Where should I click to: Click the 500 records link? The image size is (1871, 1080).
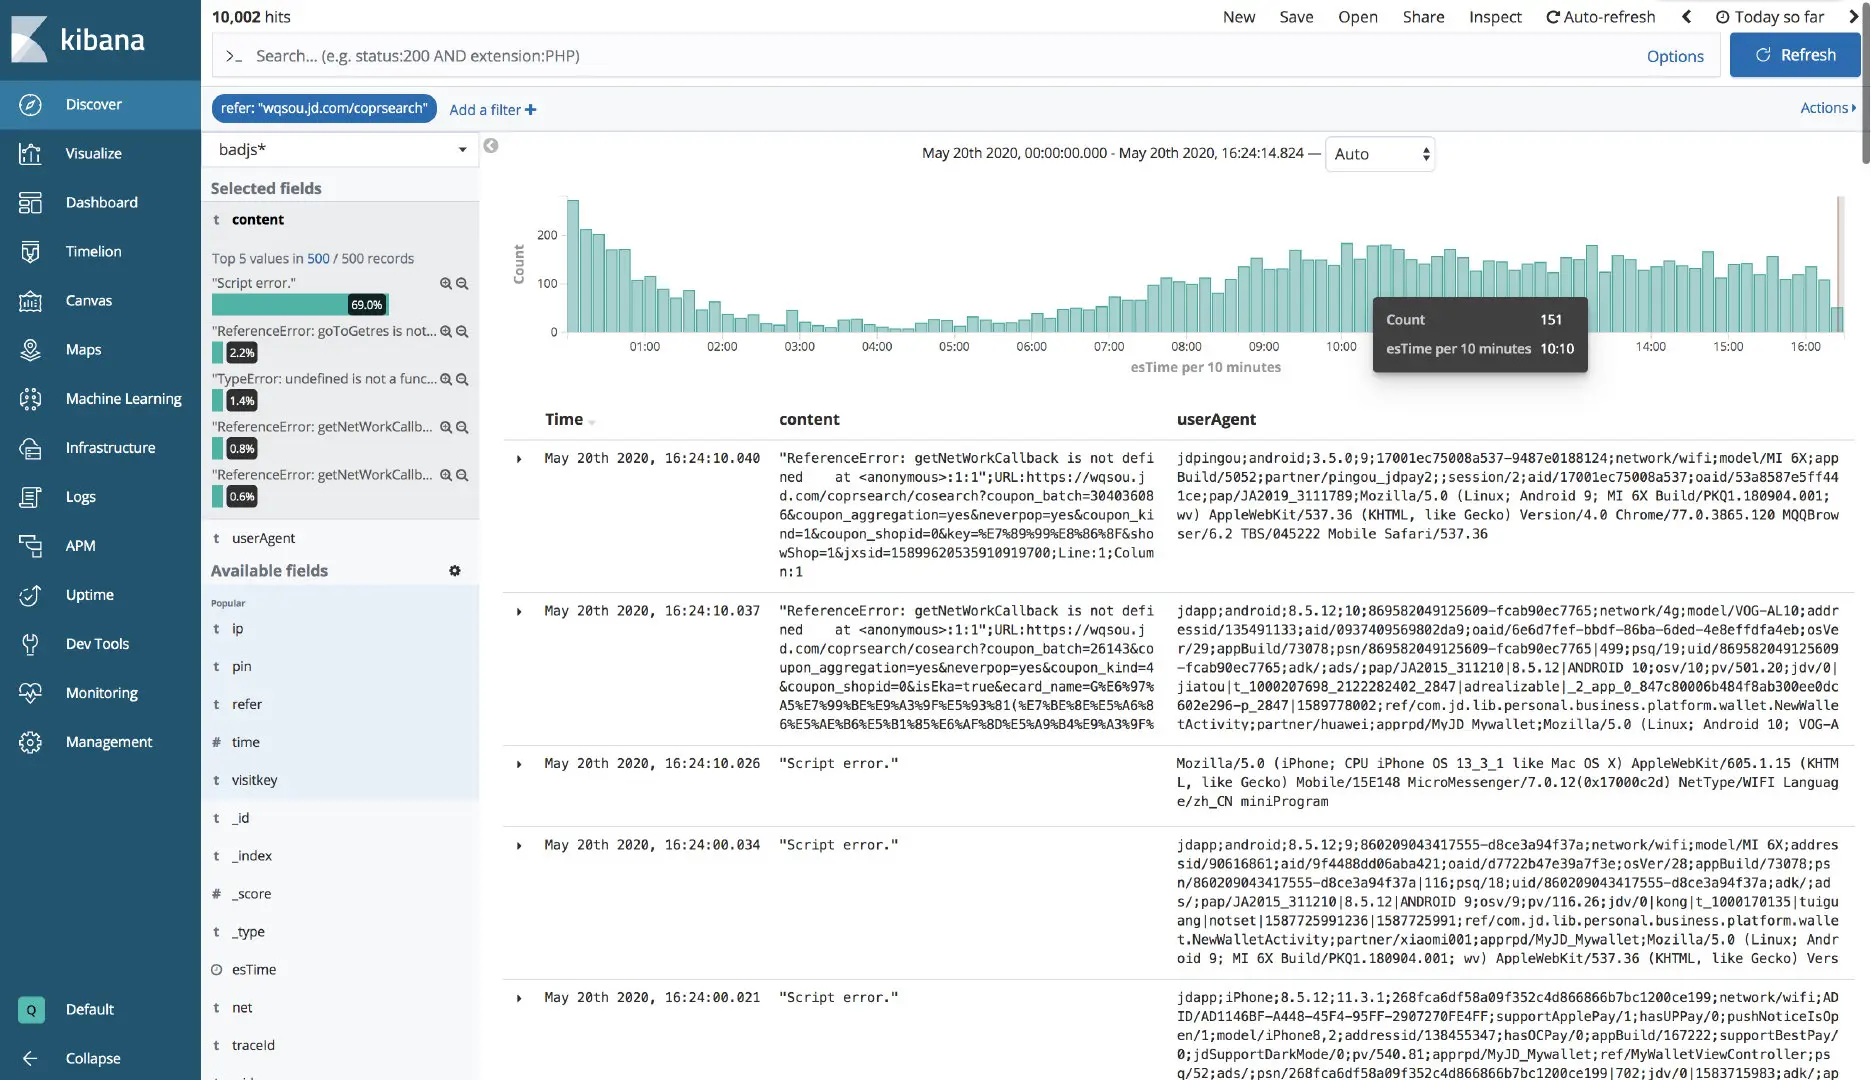coord(318,259)
